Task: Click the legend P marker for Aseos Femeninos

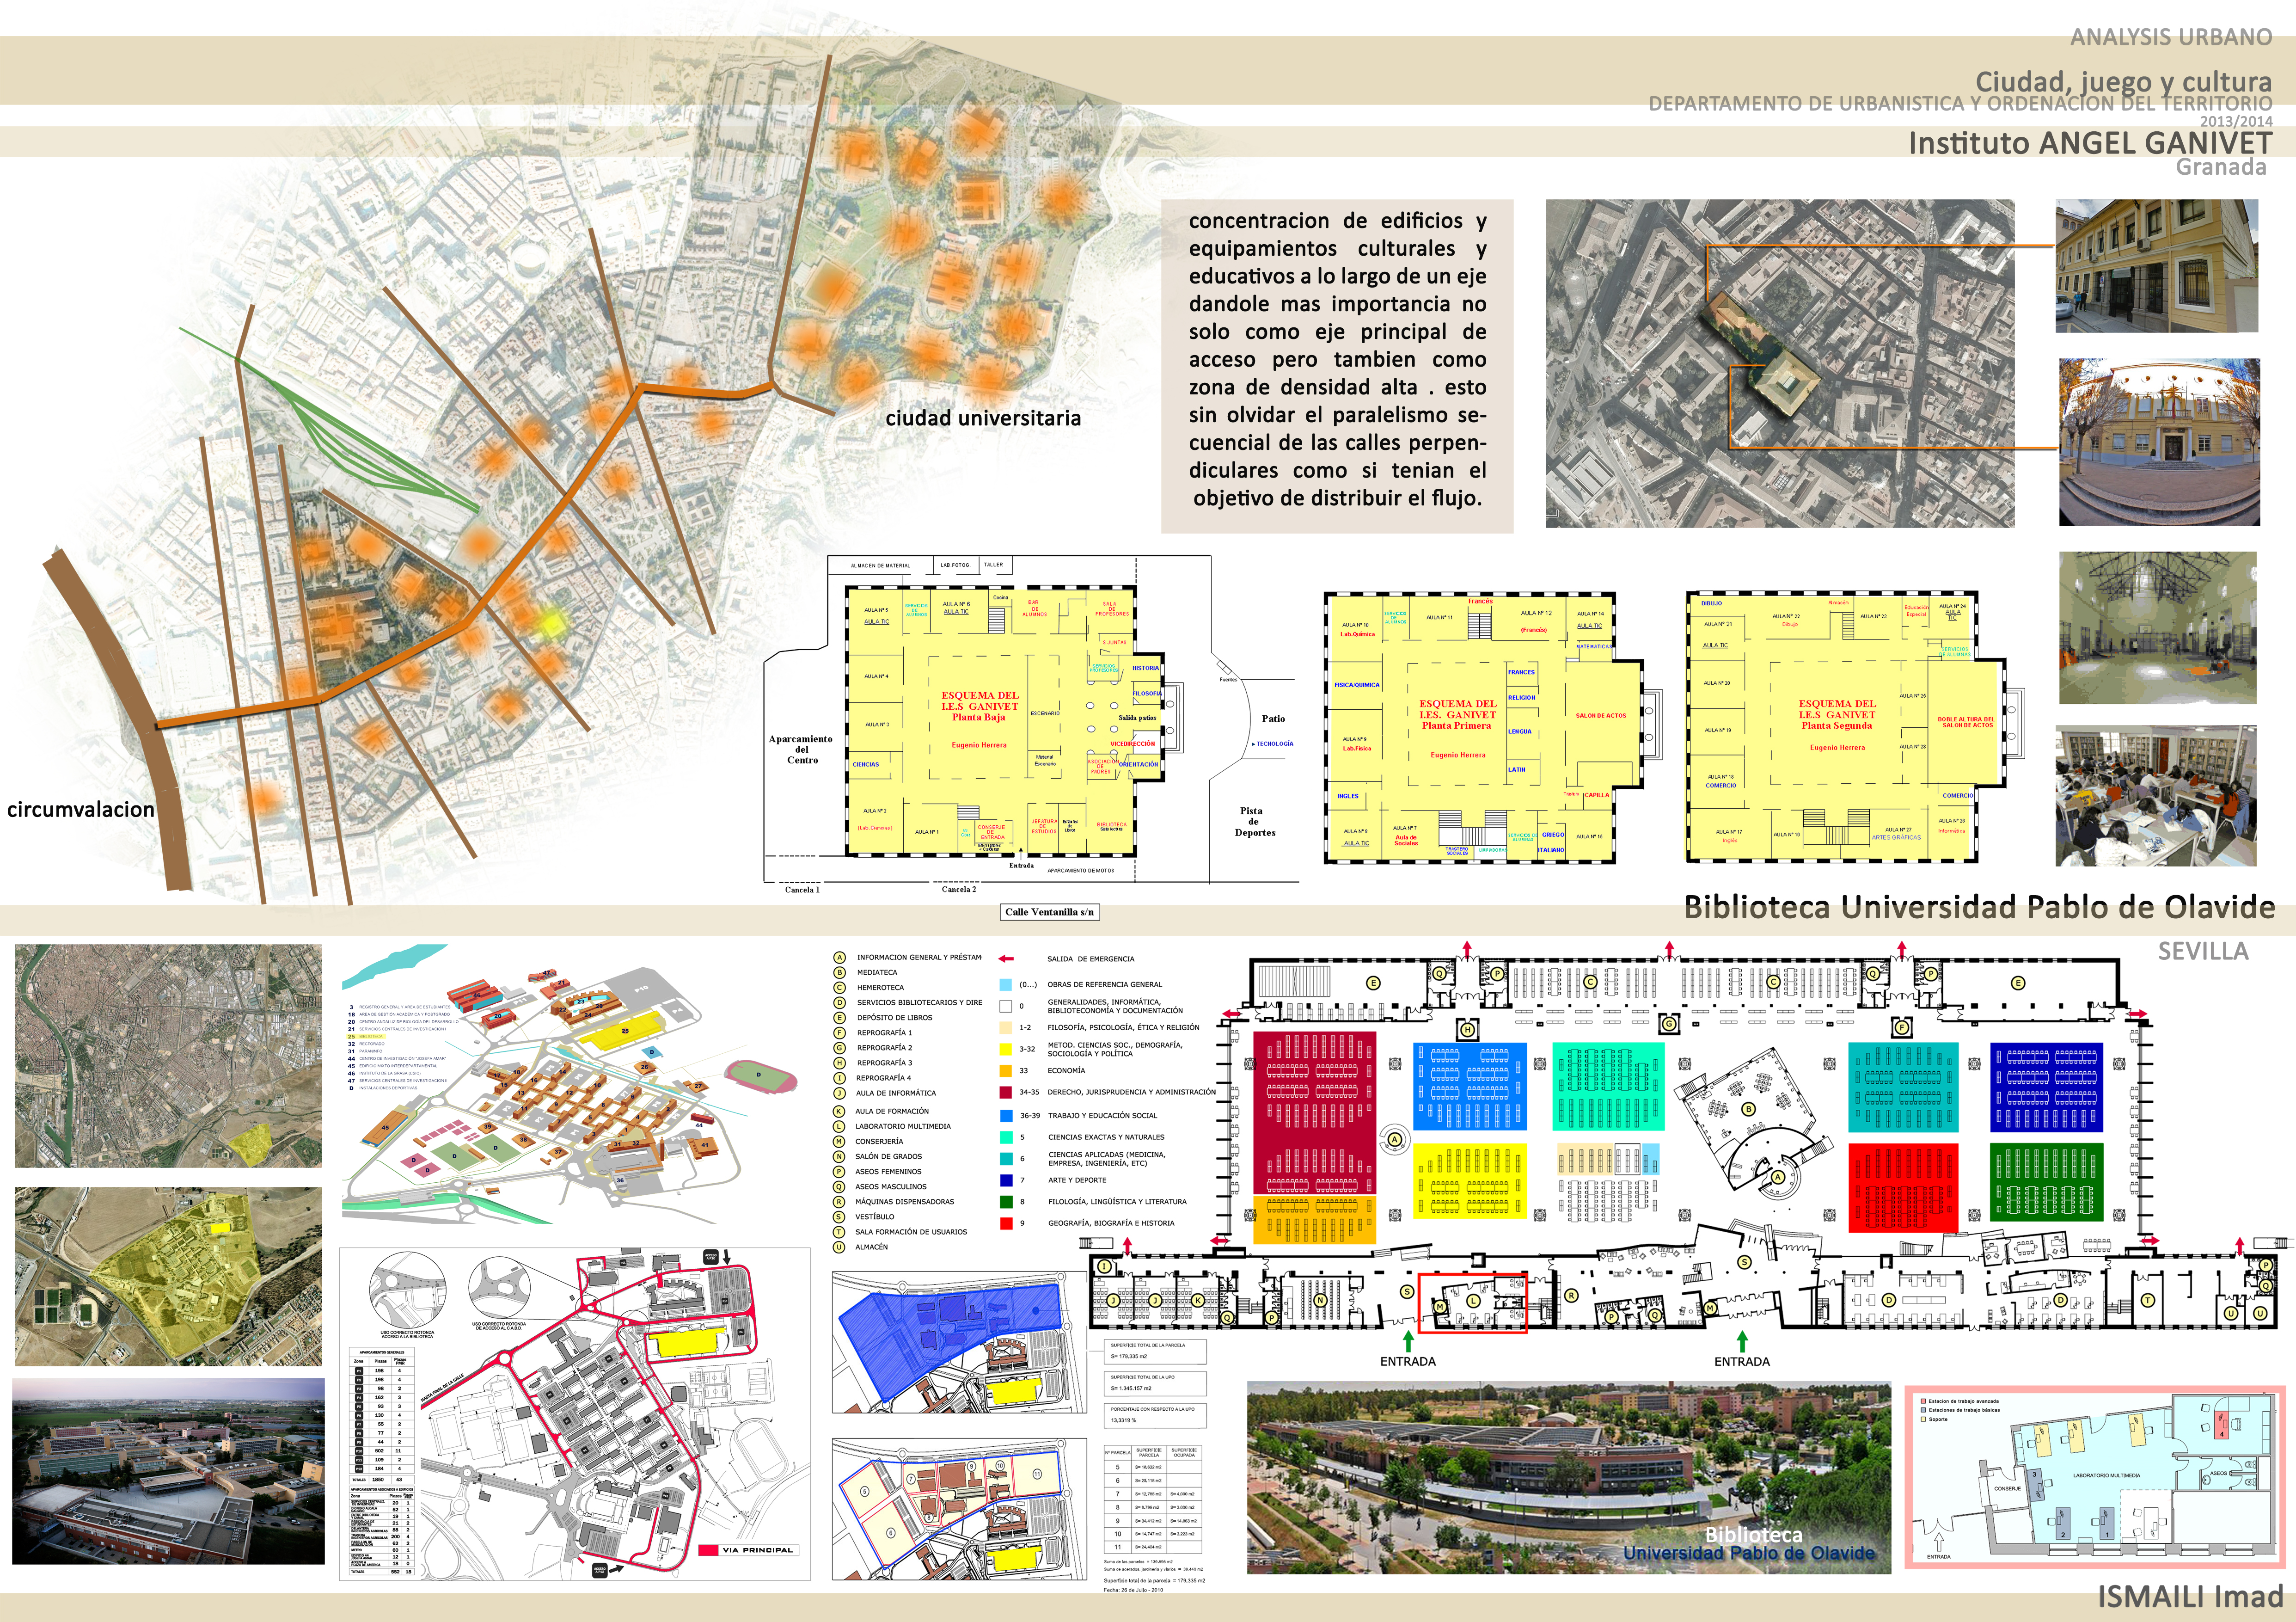Action: [839, 1171]
